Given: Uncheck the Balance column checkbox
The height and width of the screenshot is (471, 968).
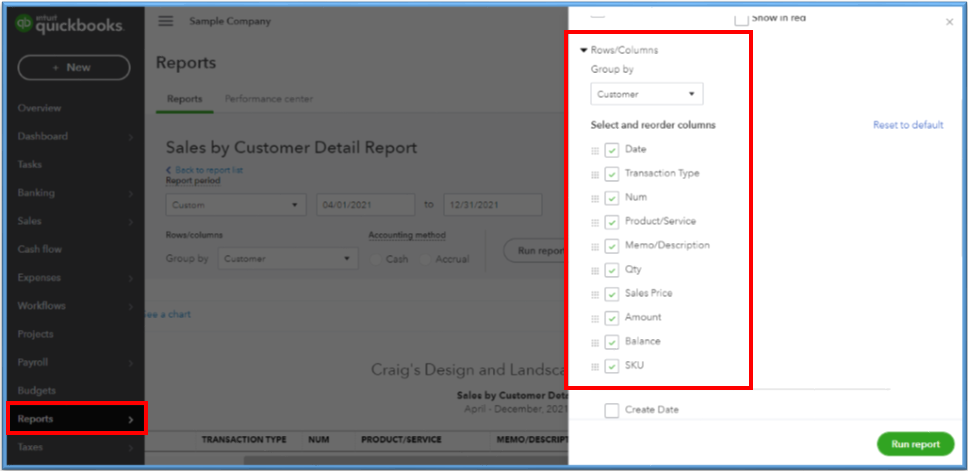Looking at the screenshot, I should point(612,342).
